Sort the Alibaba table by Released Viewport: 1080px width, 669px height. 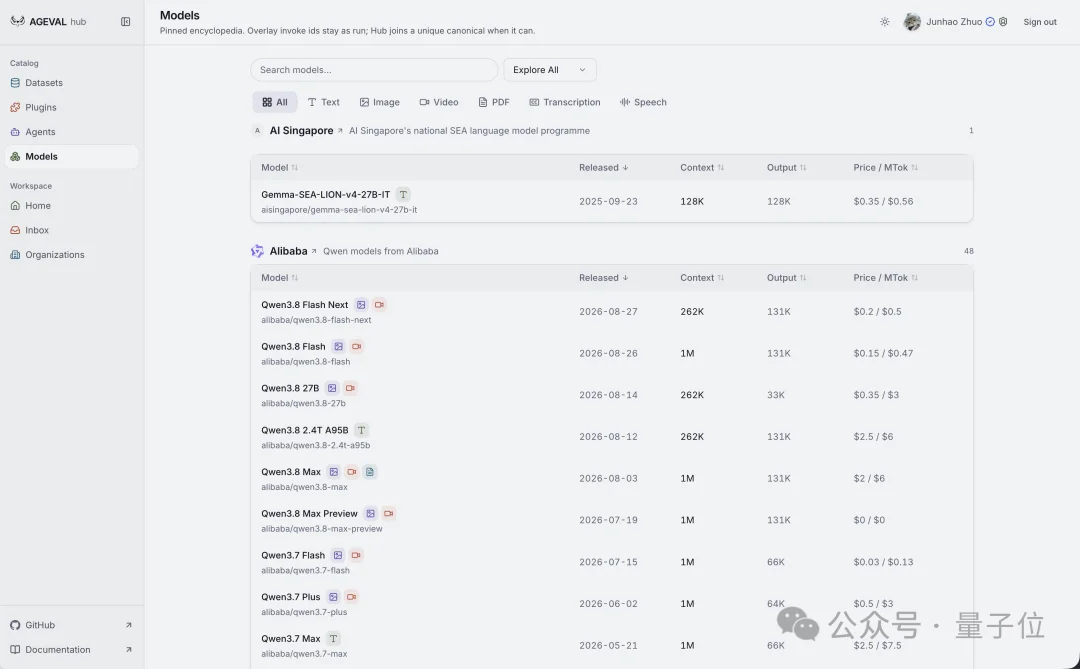coord(603,278)
